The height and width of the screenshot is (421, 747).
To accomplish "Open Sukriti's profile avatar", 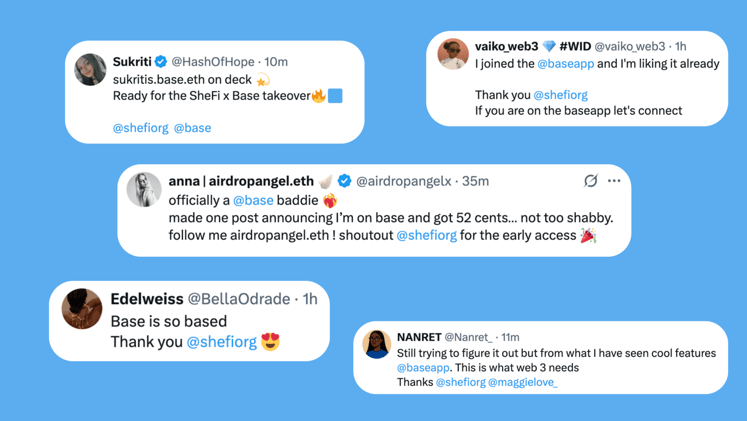I will click(91, 70).
